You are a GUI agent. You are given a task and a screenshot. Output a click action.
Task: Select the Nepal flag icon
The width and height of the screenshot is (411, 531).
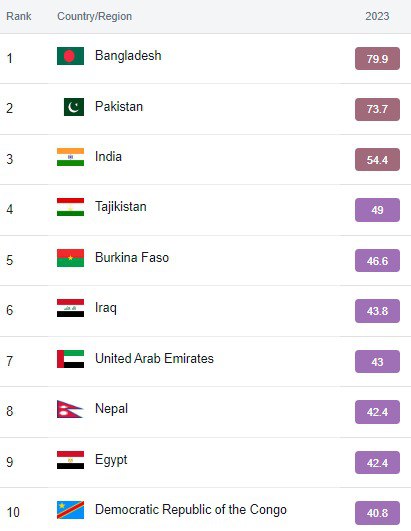pyautogui.click(x=70, y=409)
